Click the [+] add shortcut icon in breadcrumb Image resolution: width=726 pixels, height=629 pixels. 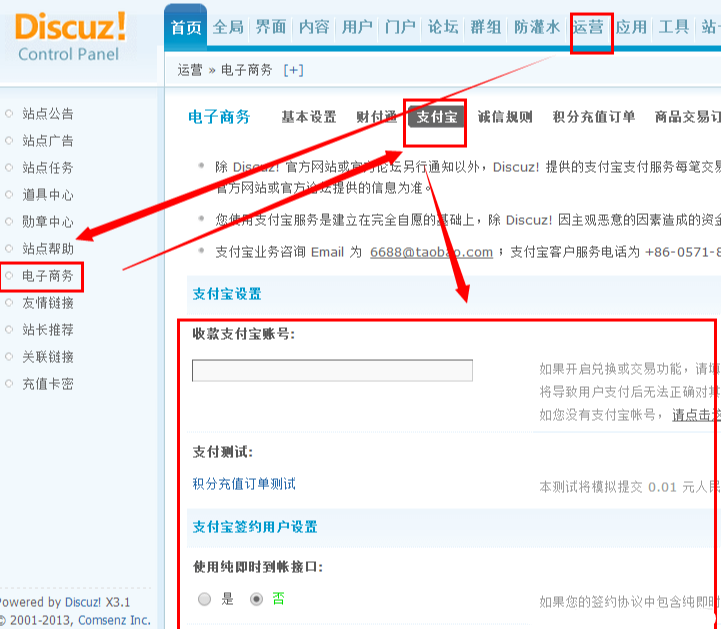pyautogui.click(x=294, y=70)
